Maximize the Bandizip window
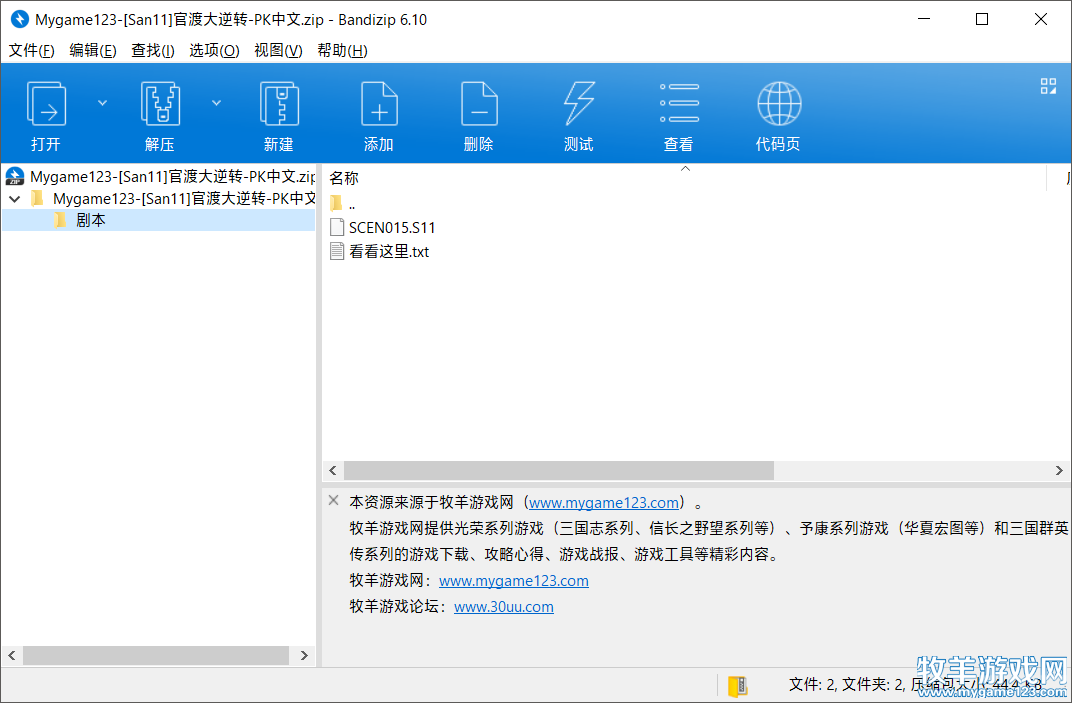The height and width of the screenshot is (703, 1072). point(982,19)
